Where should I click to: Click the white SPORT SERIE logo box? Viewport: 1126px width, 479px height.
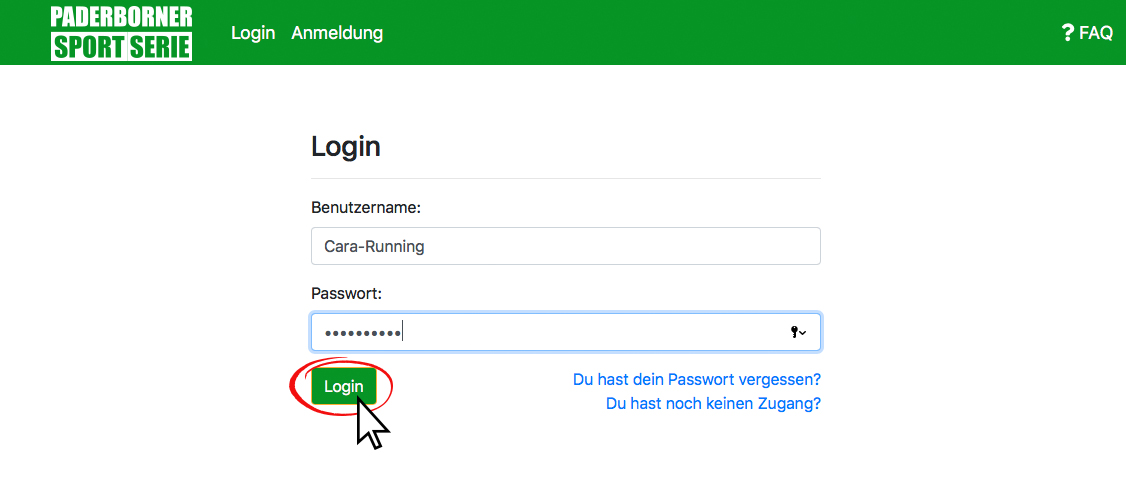tap(121, 47)
